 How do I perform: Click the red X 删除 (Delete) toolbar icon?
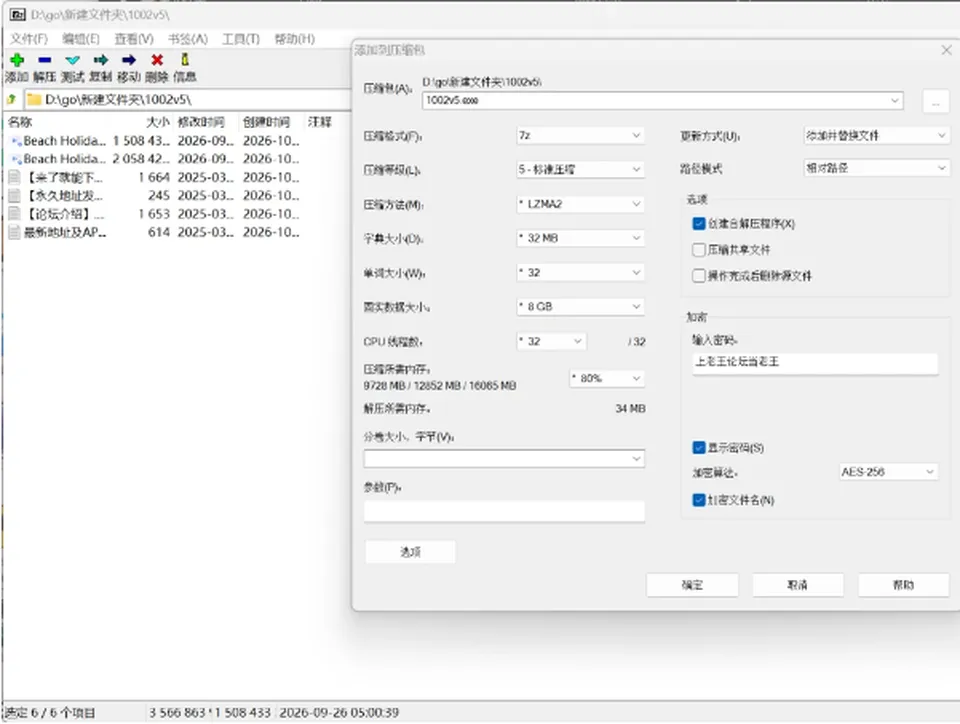[x=157, y=60]
